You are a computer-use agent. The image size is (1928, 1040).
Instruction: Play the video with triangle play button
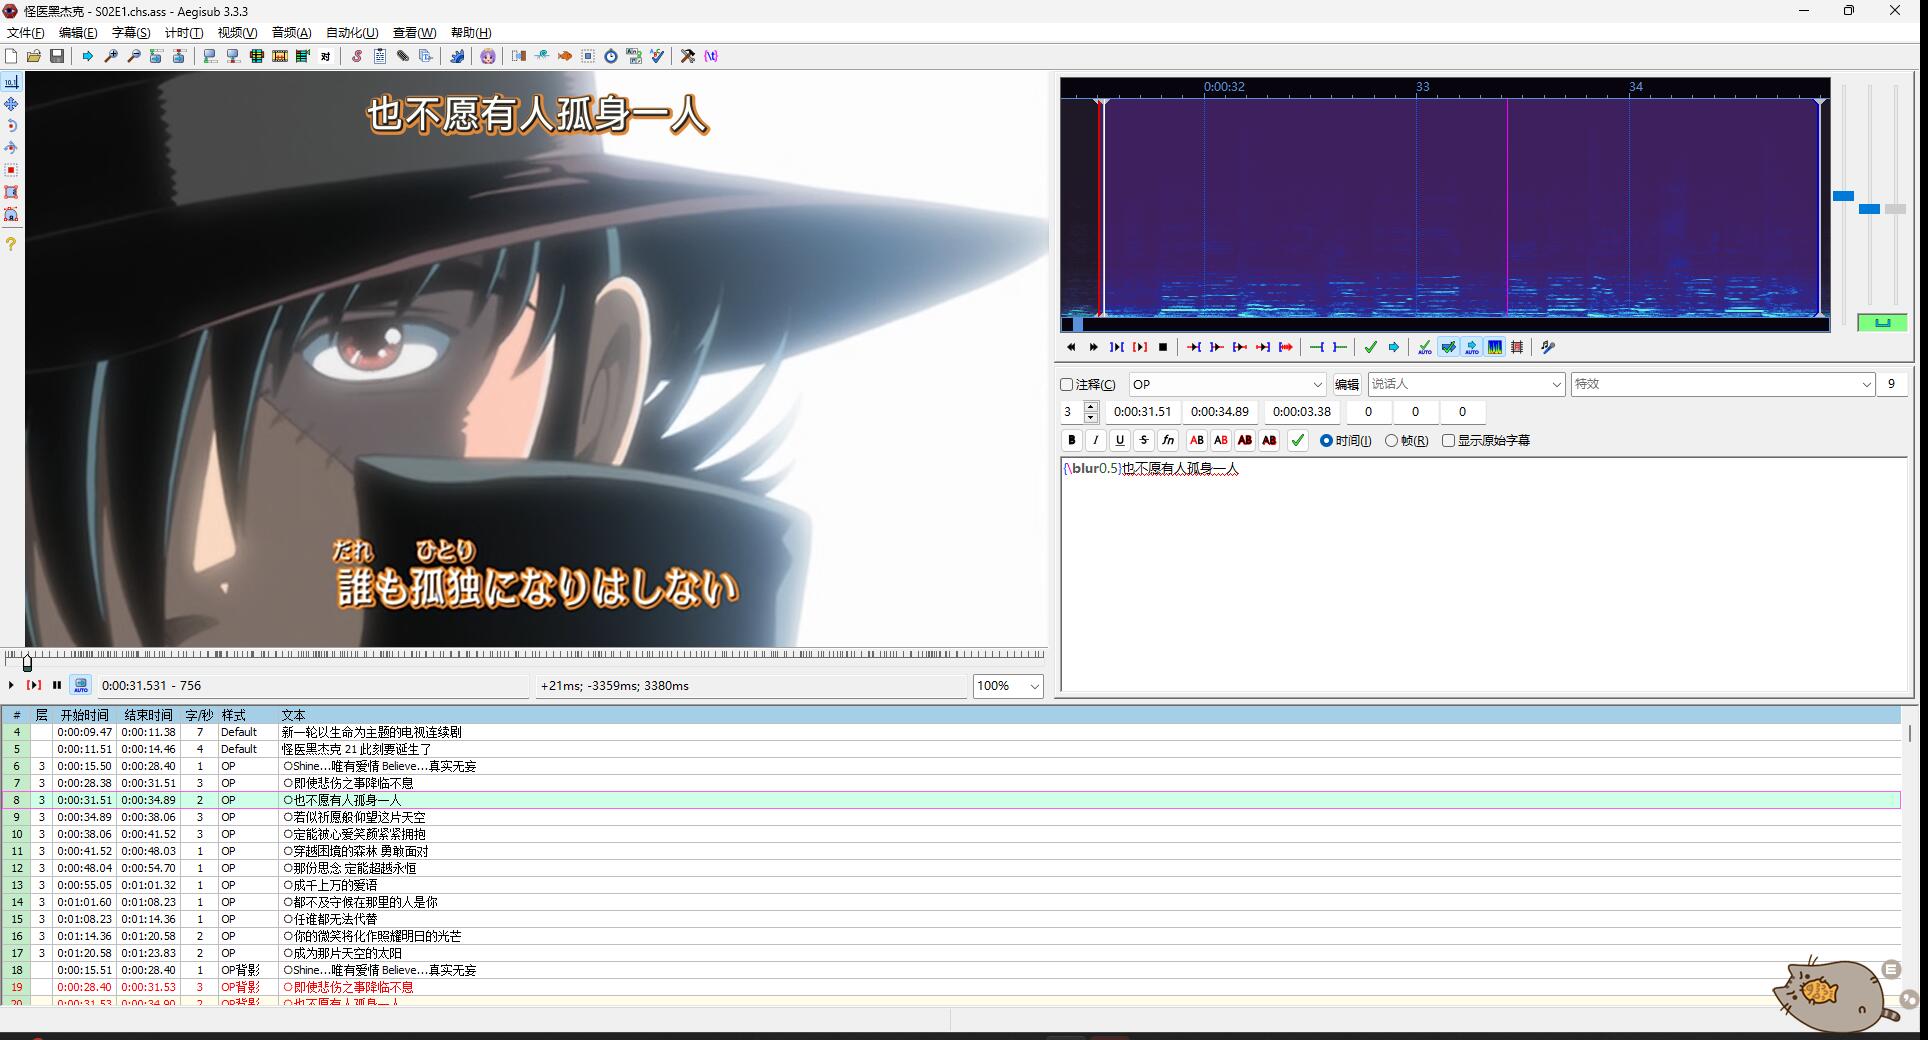(x=11, y=685)
